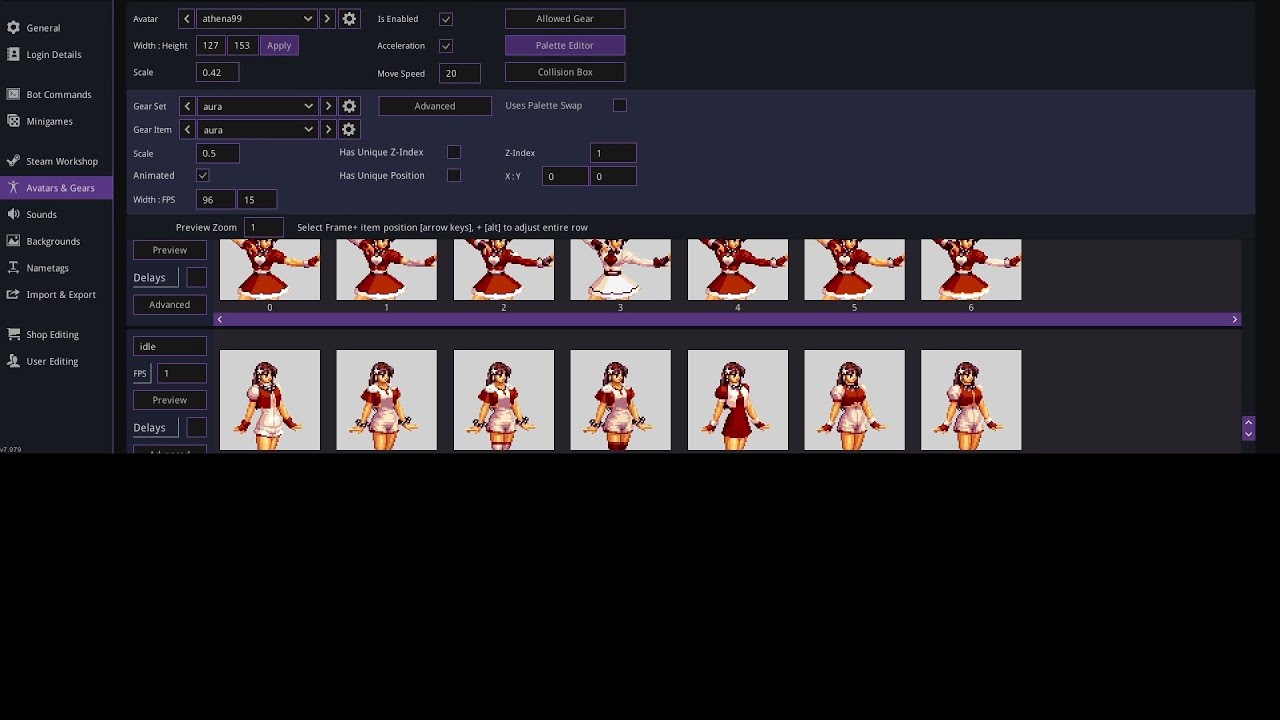Click the Minigames dice icon
Image resolution: width=1280 pixels, height=720 pixels.
click(13, 121)
